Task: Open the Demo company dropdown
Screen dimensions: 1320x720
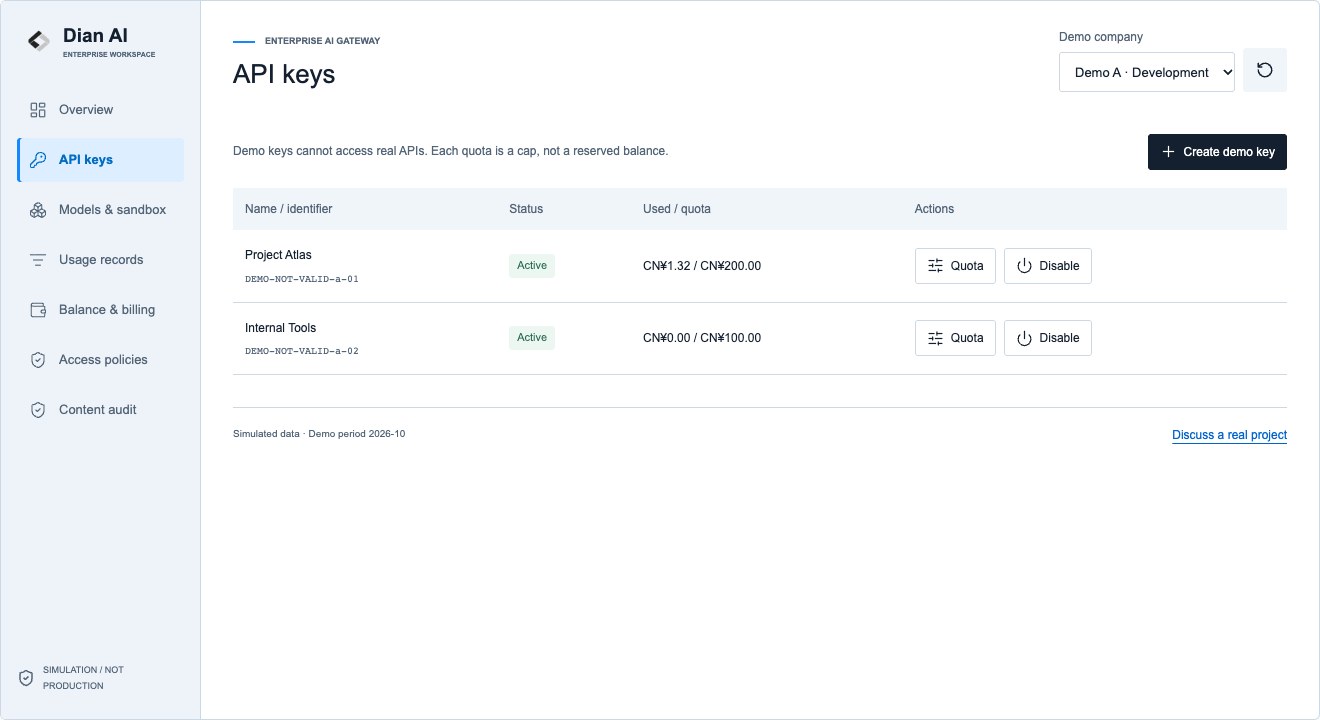Action: click(x=1147, y=72)
